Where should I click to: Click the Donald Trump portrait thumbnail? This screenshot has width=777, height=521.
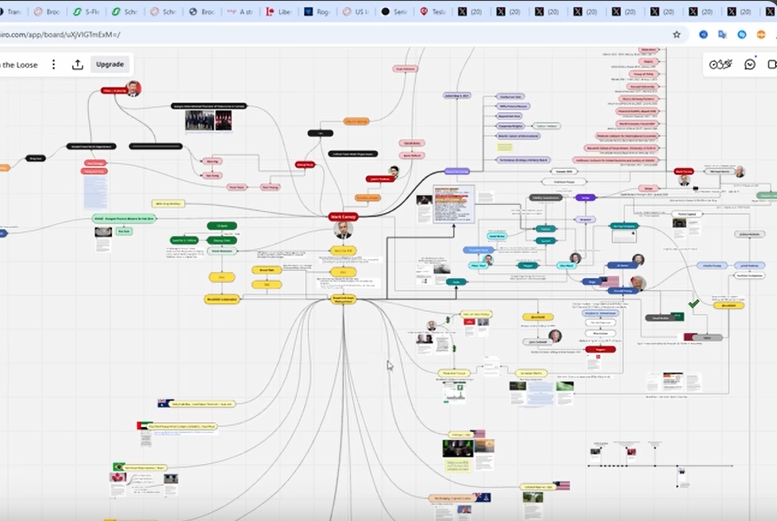pos(638,283)
